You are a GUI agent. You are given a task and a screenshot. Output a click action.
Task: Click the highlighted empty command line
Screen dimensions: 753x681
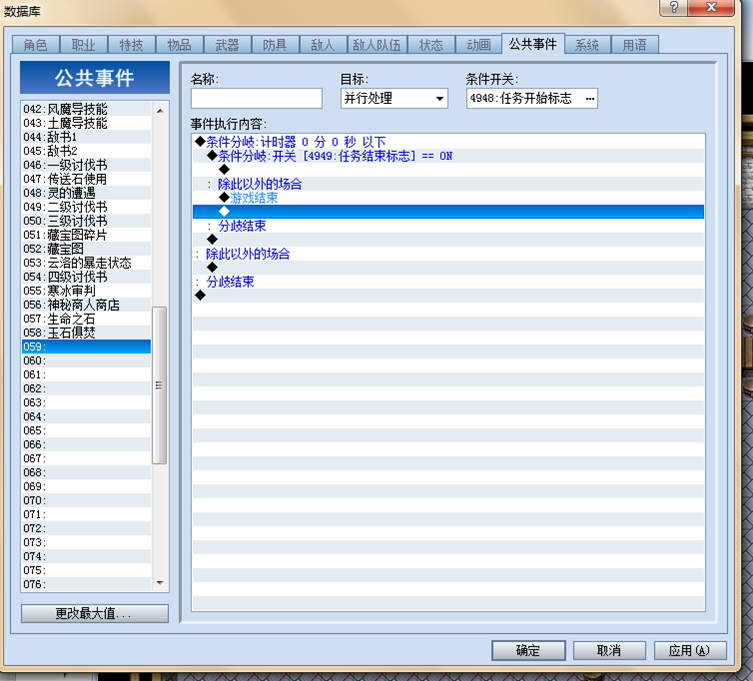[449, 211]
